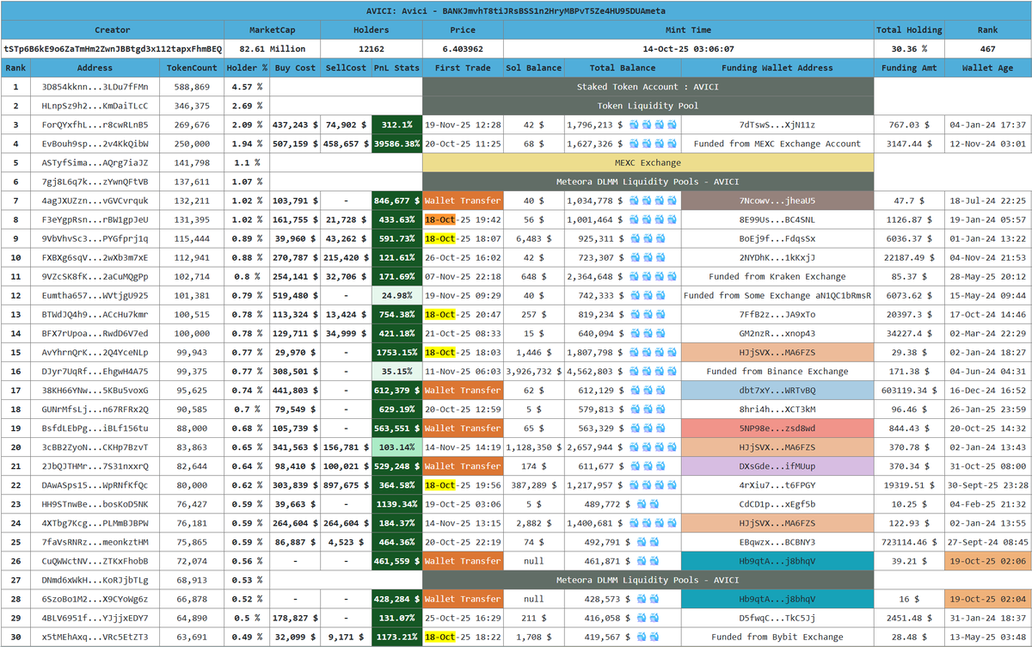The height and width of the screenshot is (647, 1032).
Task: Click the first whale icon beside 612,129 $
Action: point(634,391)
